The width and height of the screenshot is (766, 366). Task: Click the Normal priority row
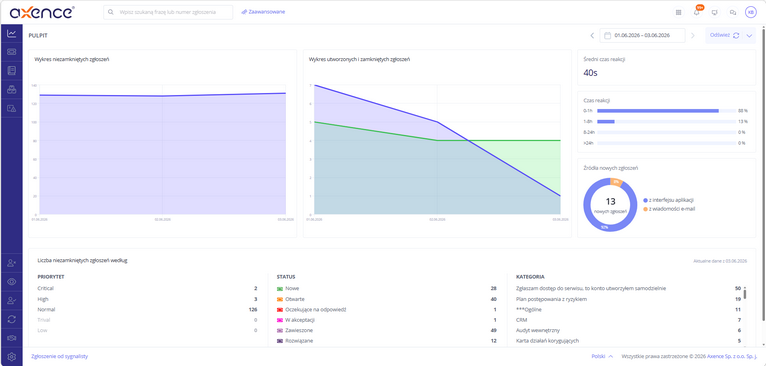[x=147, y=309]
